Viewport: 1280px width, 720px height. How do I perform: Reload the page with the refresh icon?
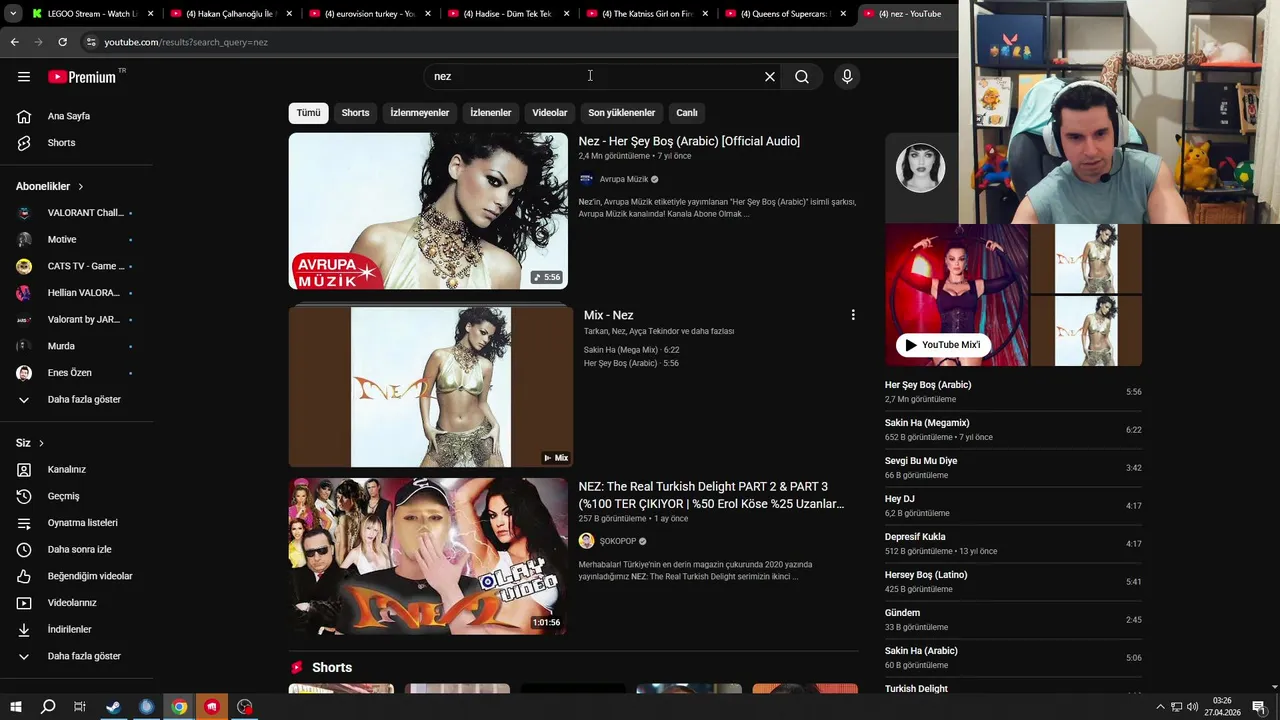[62, 42]
